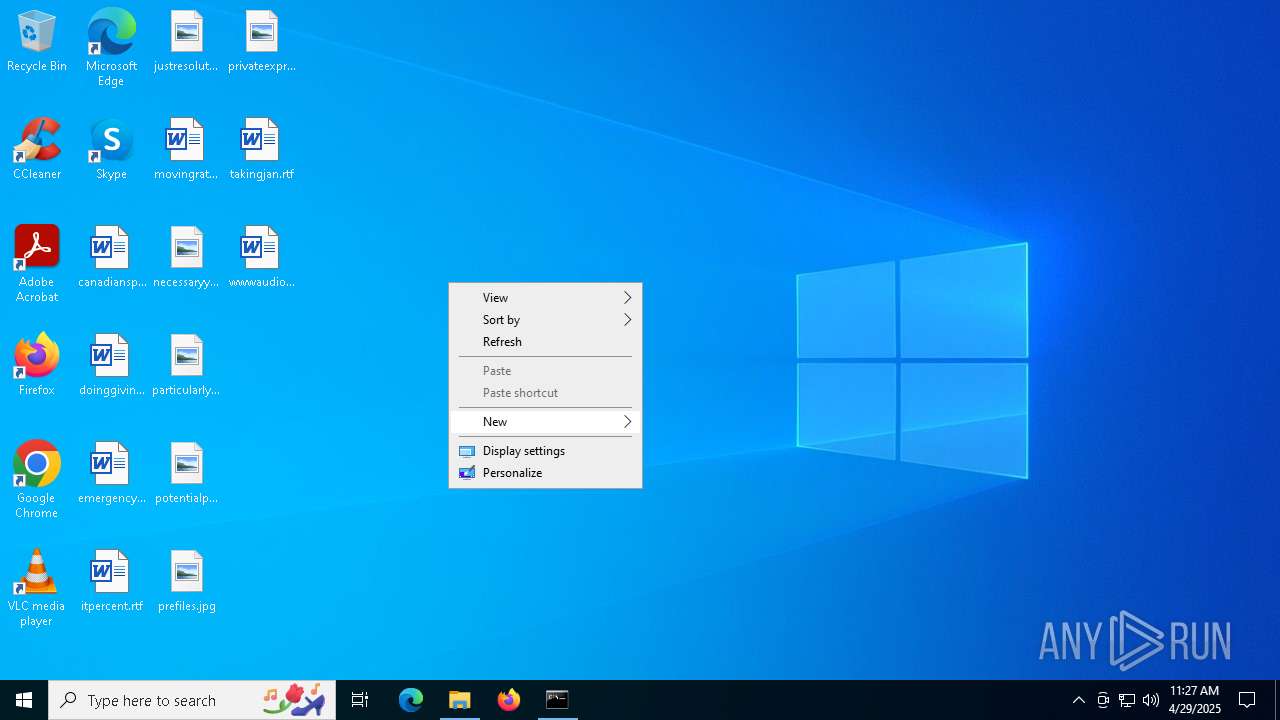This screenshot has width=1280, height=720.
Task: Focus the 'Type here to search' box
Action: pos(192,700)
